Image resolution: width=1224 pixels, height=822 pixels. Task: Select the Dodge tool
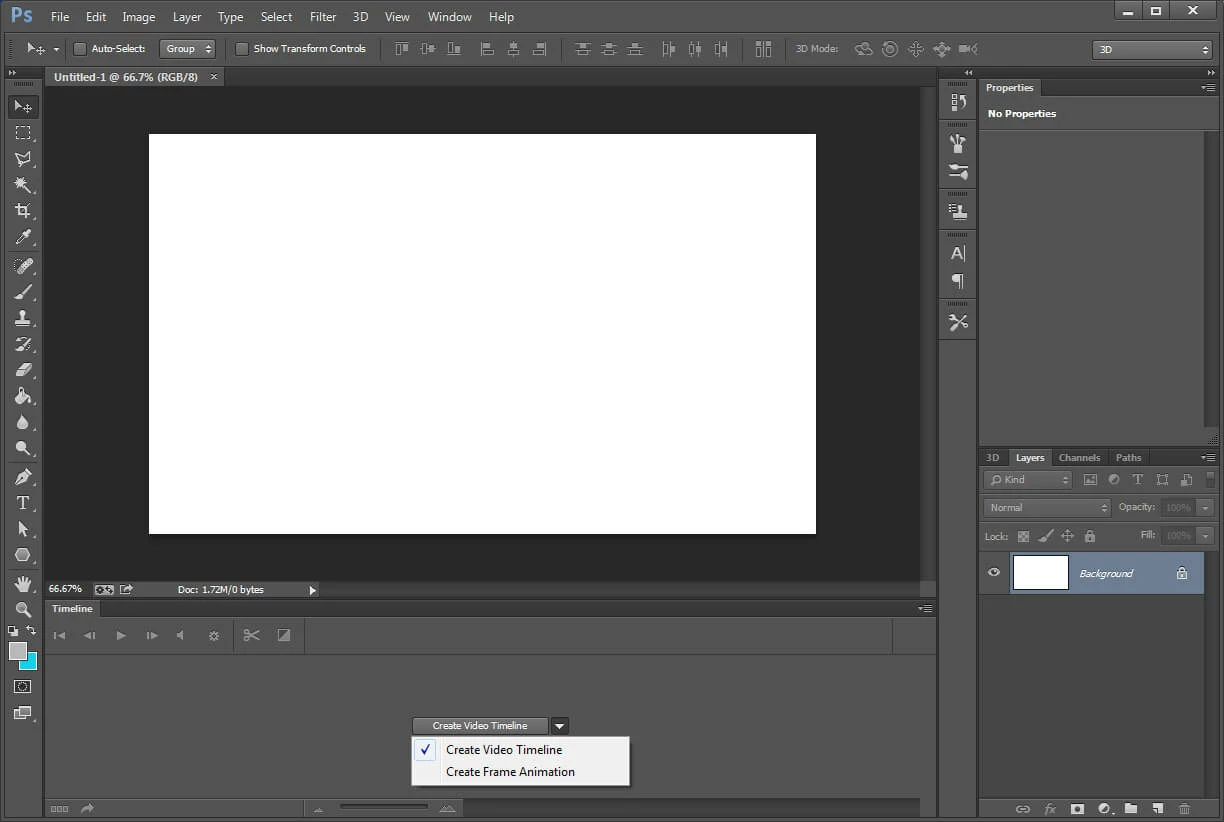pos(23,448)
